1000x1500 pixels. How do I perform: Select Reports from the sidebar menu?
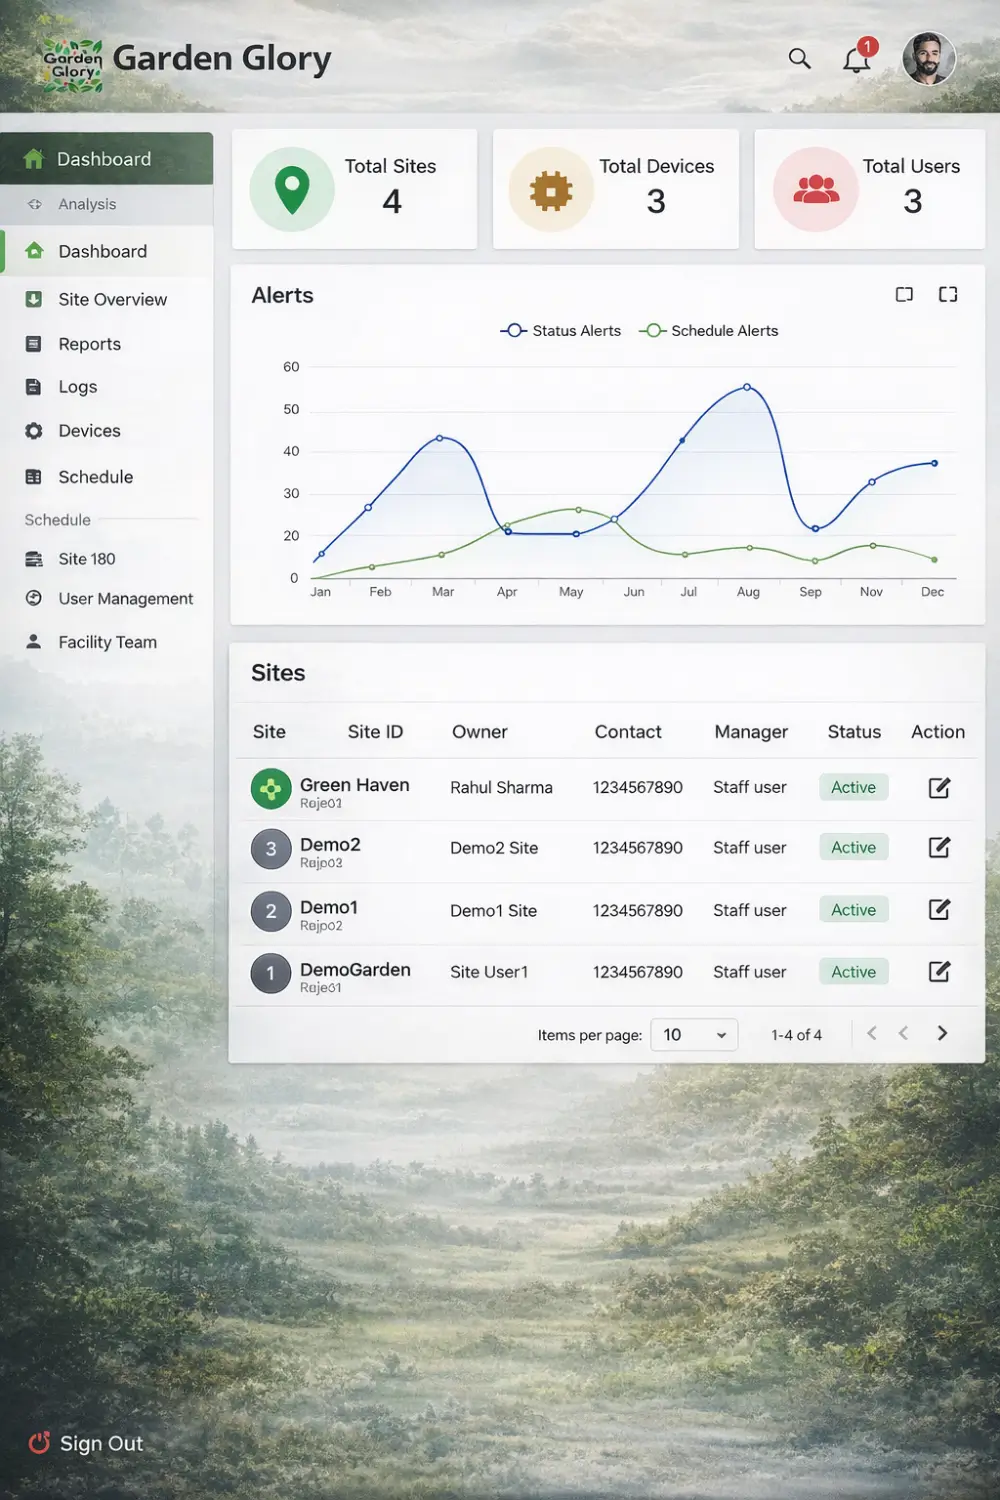[89, 344]
